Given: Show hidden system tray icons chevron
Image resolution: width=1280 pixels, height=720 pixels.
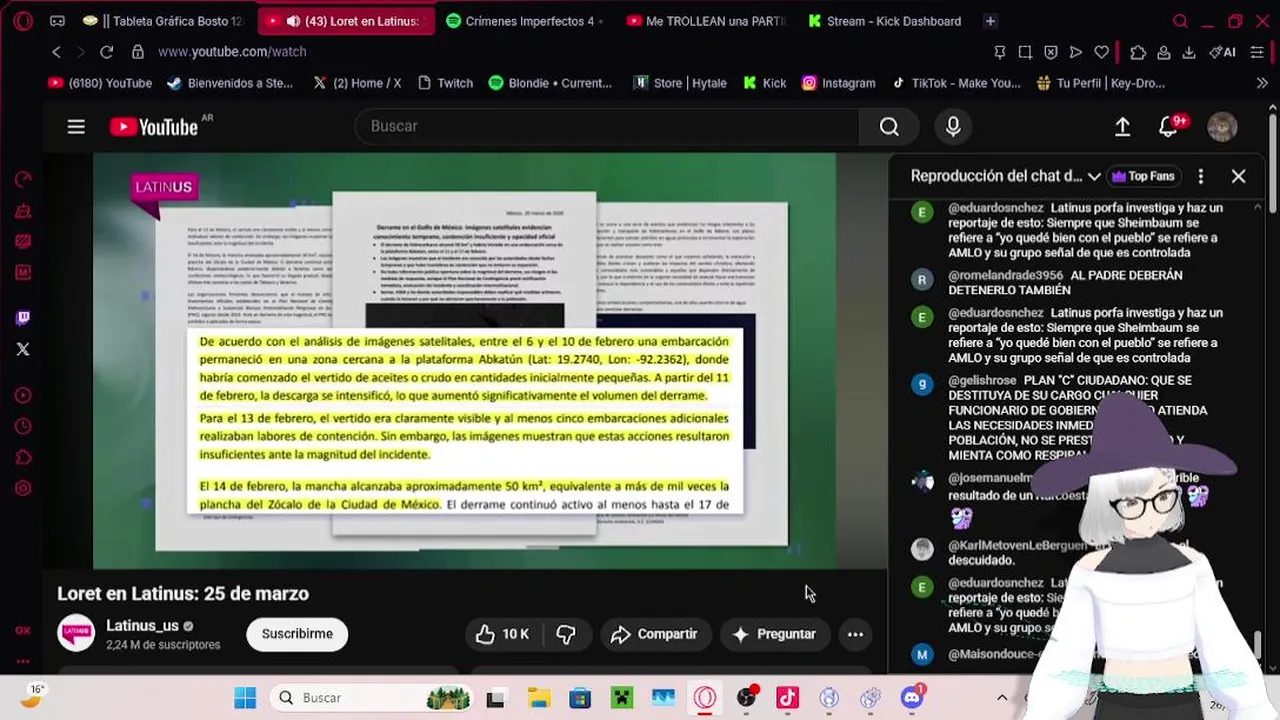Looking at the screenshot, I should click(1002, 698).
